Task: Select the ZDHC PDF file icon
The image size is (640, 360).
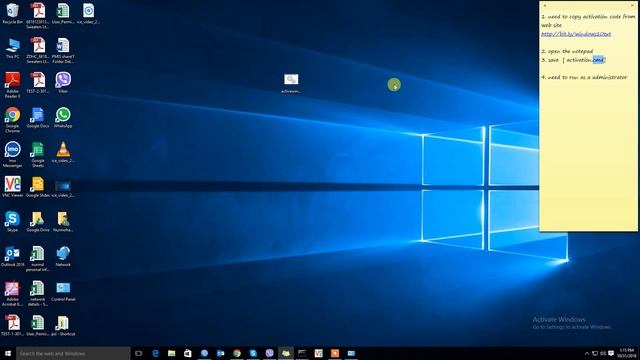Action: tap(38, 50)
